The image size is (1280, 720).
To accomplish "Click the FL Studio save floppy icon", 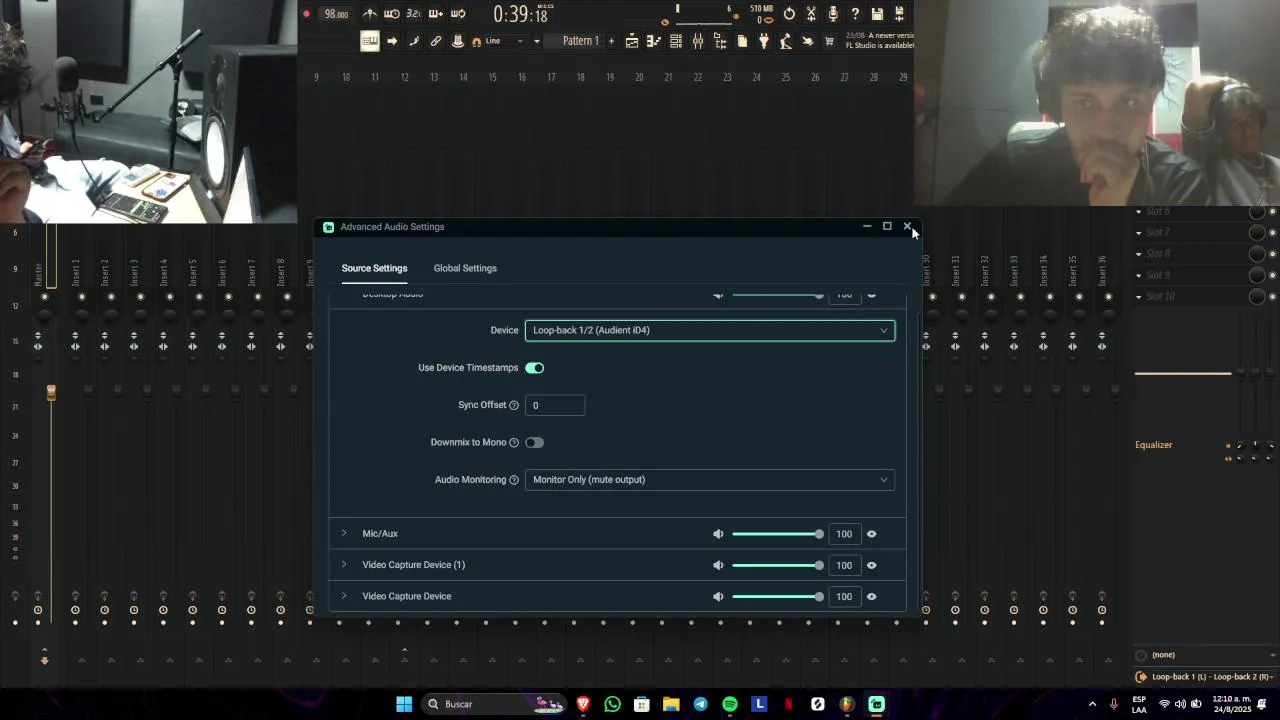I will (877, 14).
